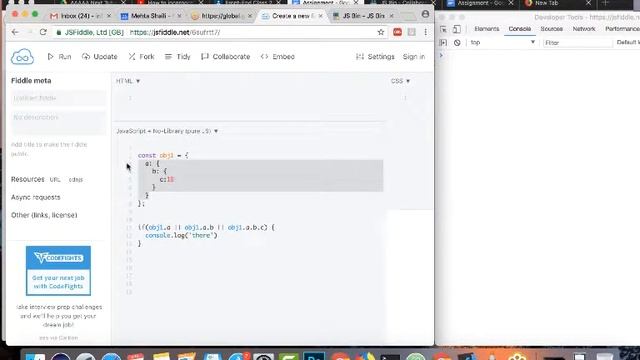Click the 'const obj1 = {' code line
Screen dimensions: 640x360
point(163,156)
